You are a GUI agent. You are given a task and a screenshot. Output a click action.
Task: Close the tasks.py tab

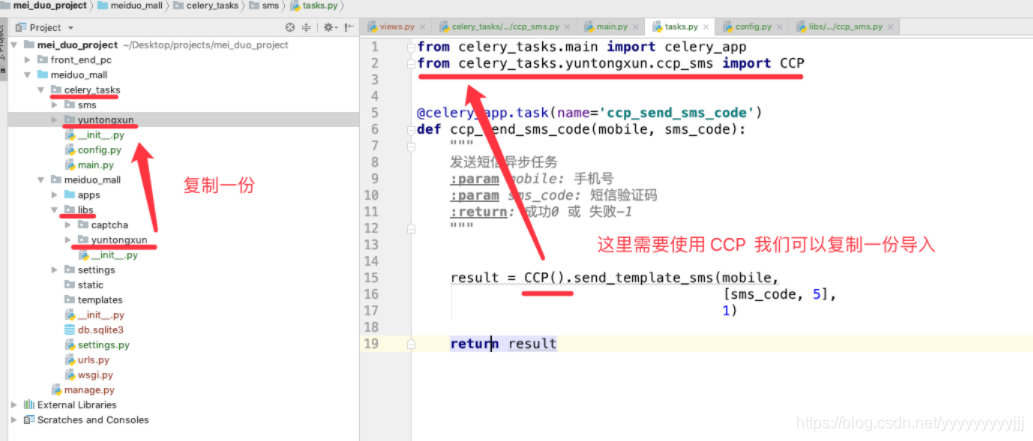[x=706, y=27]
